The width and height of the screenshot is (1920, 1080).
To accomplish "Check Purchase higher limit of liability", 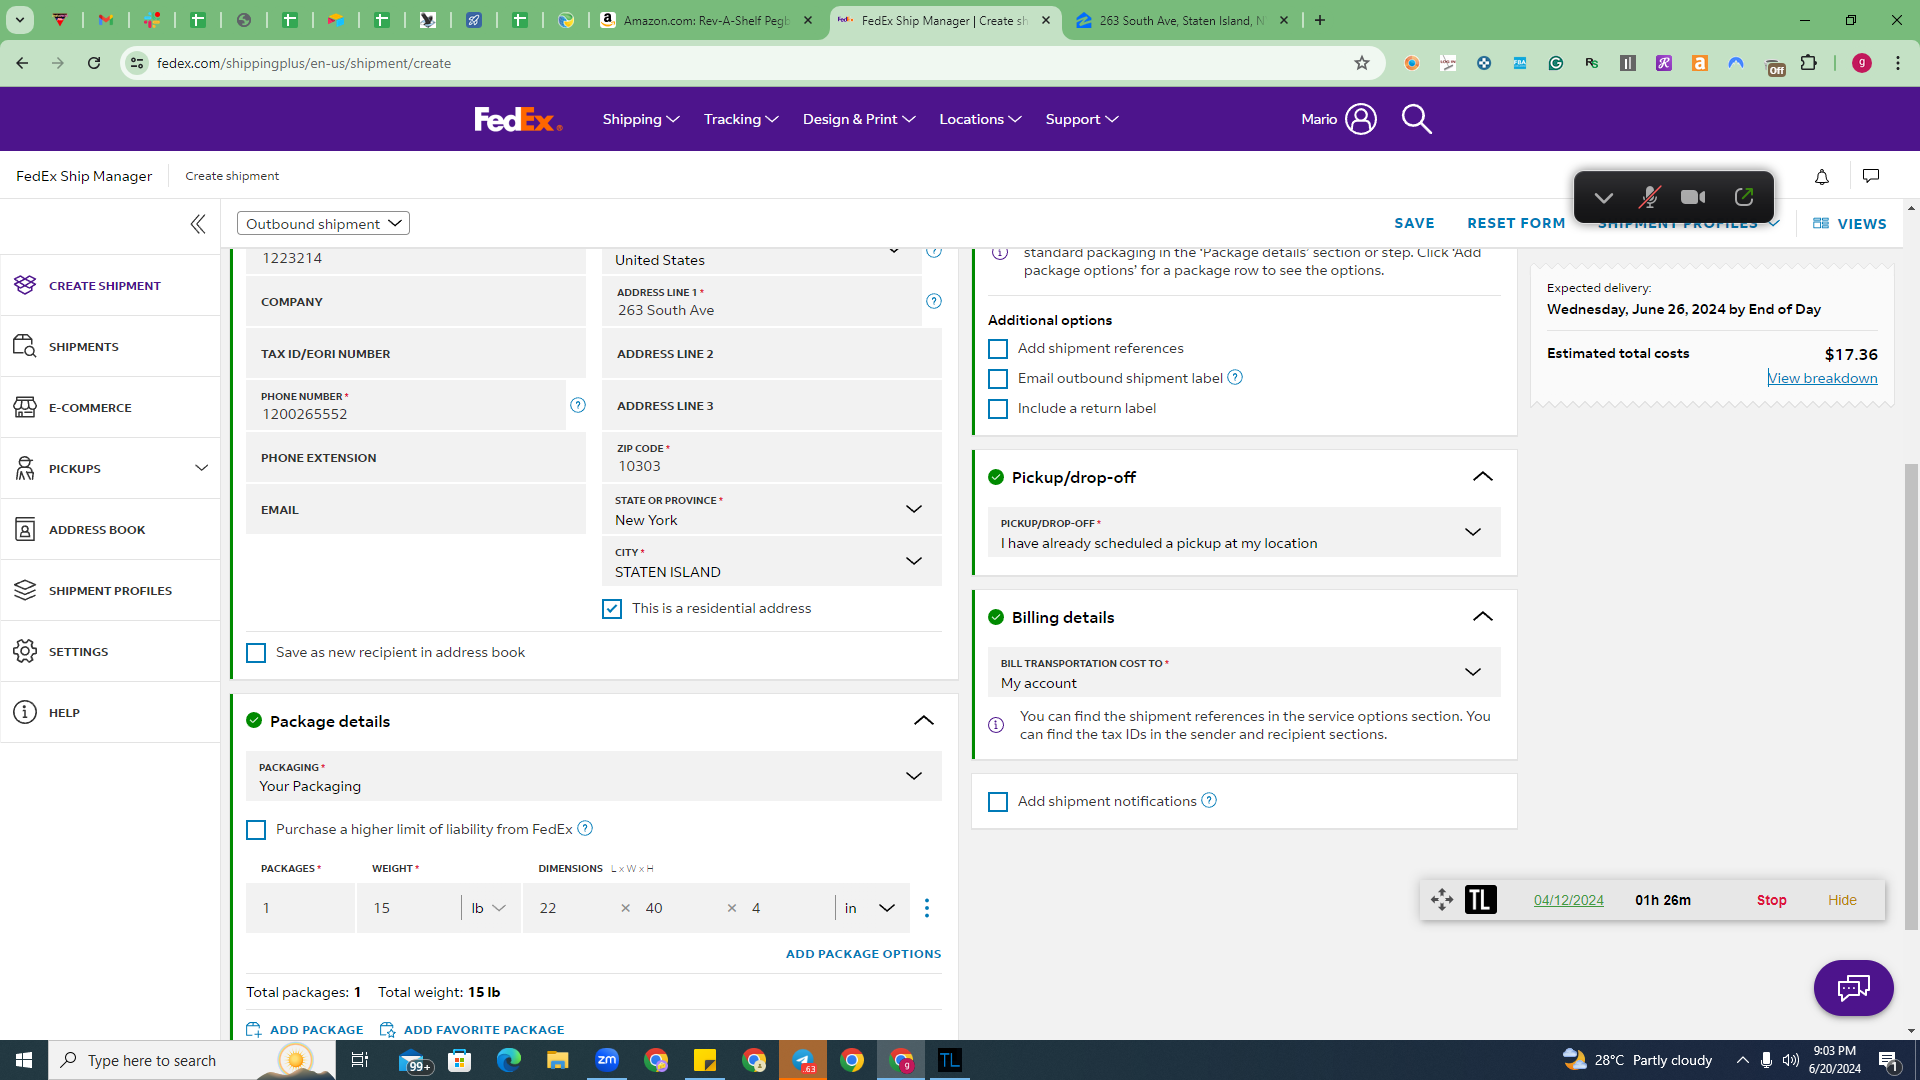I will 256,830.
